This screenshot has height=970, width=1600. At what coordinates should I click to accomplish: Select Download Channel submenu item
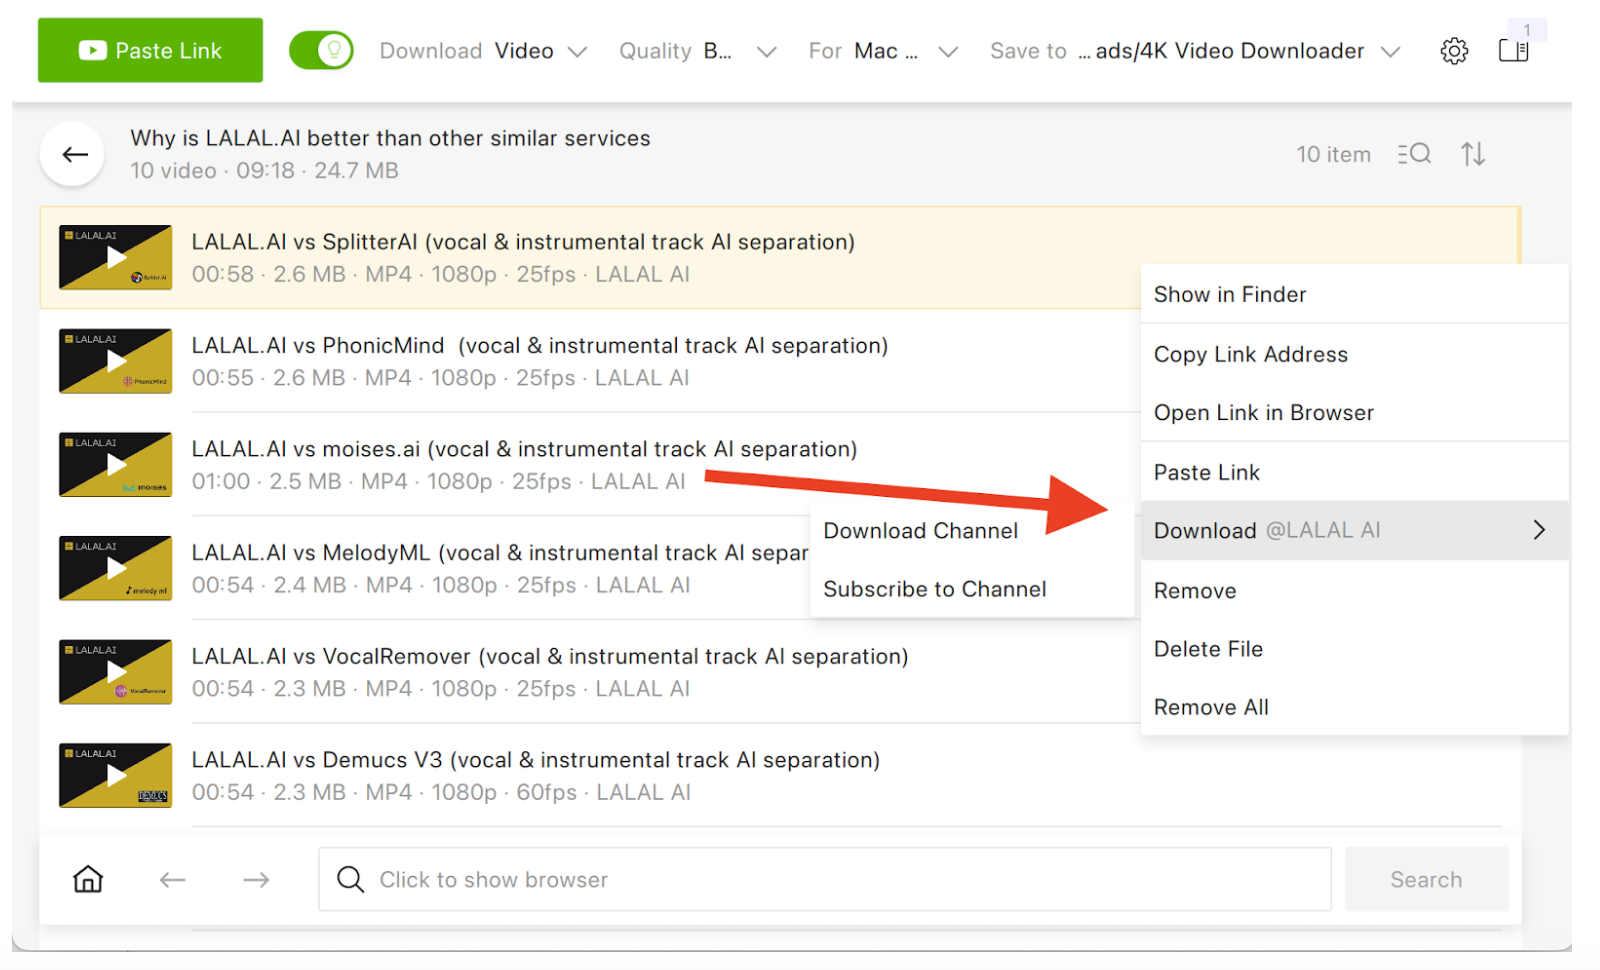(x=972, y=531)
